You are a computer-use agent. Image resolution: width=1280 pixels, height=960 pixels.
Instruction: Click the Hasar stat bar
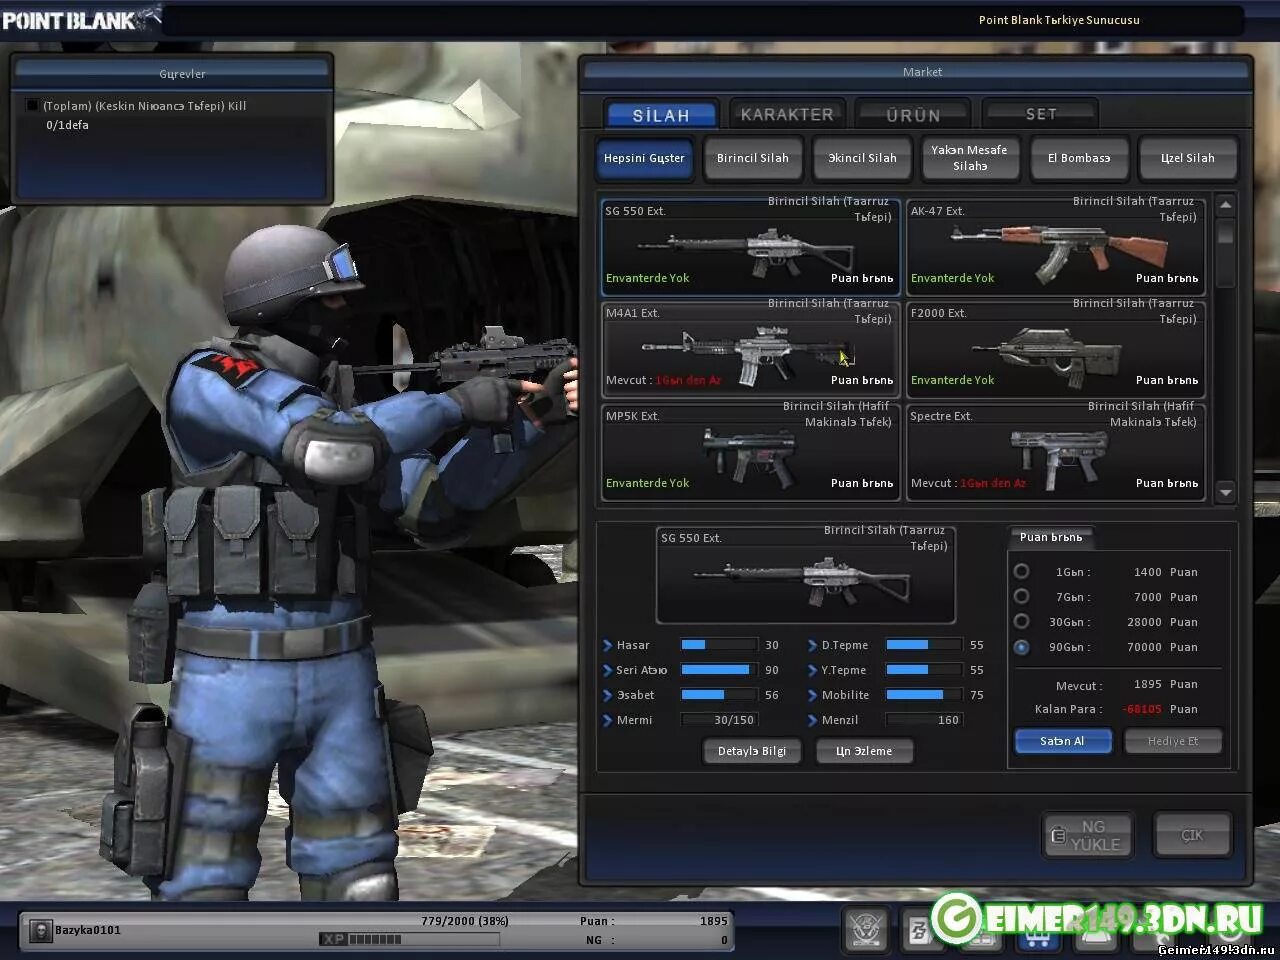pos(718,645)
